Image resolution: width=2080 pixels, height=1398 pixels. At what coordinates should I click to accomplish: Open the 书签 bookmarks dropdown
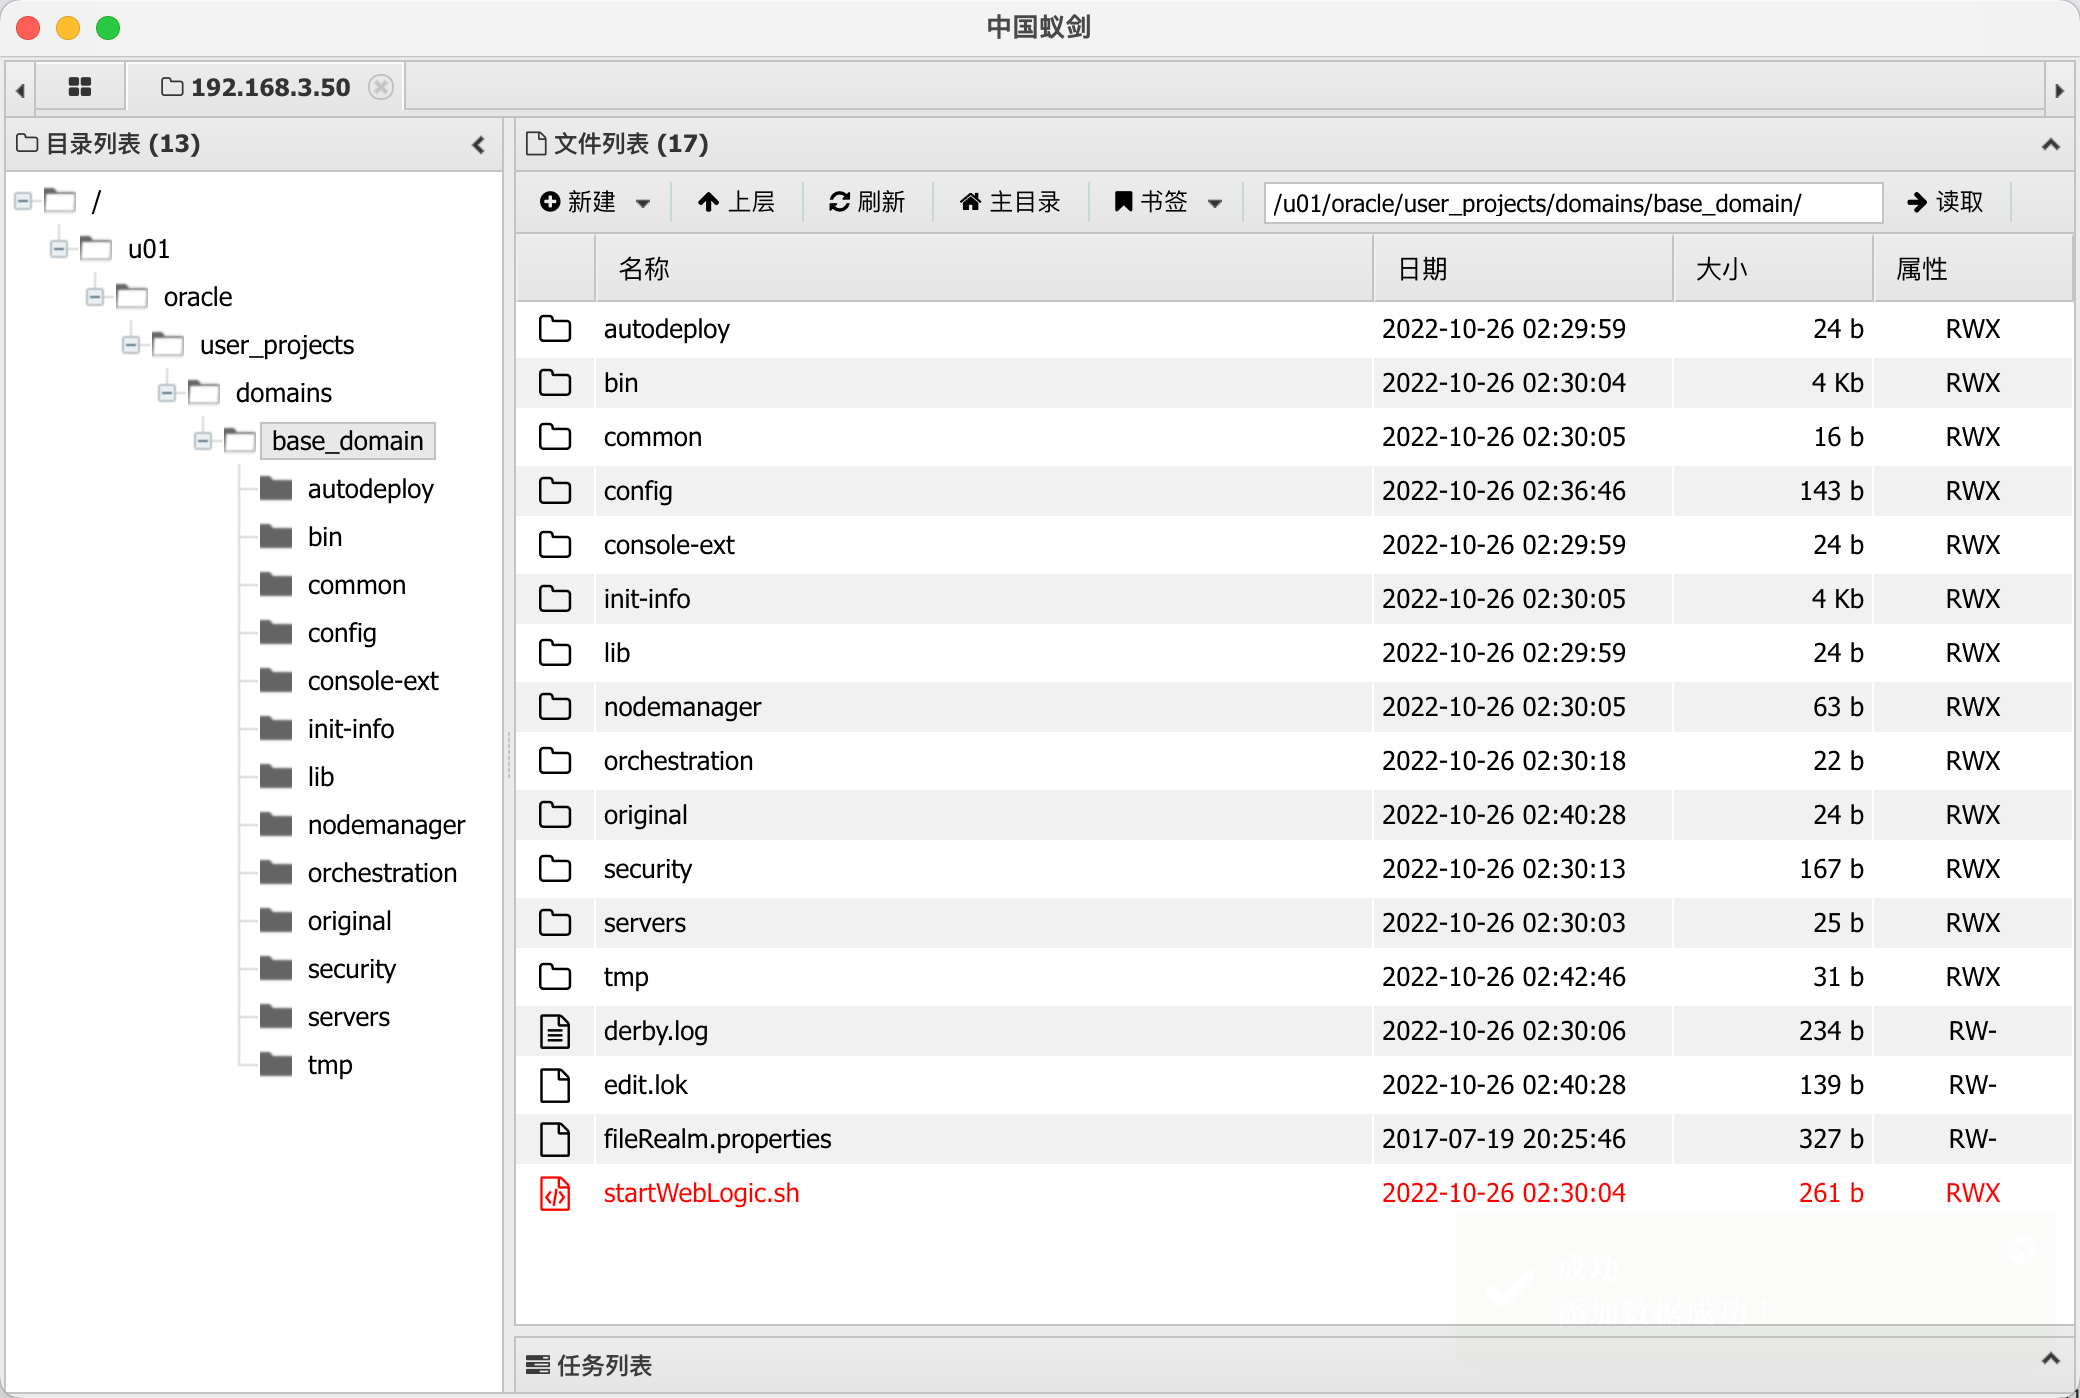click(x=1168, y=202)
